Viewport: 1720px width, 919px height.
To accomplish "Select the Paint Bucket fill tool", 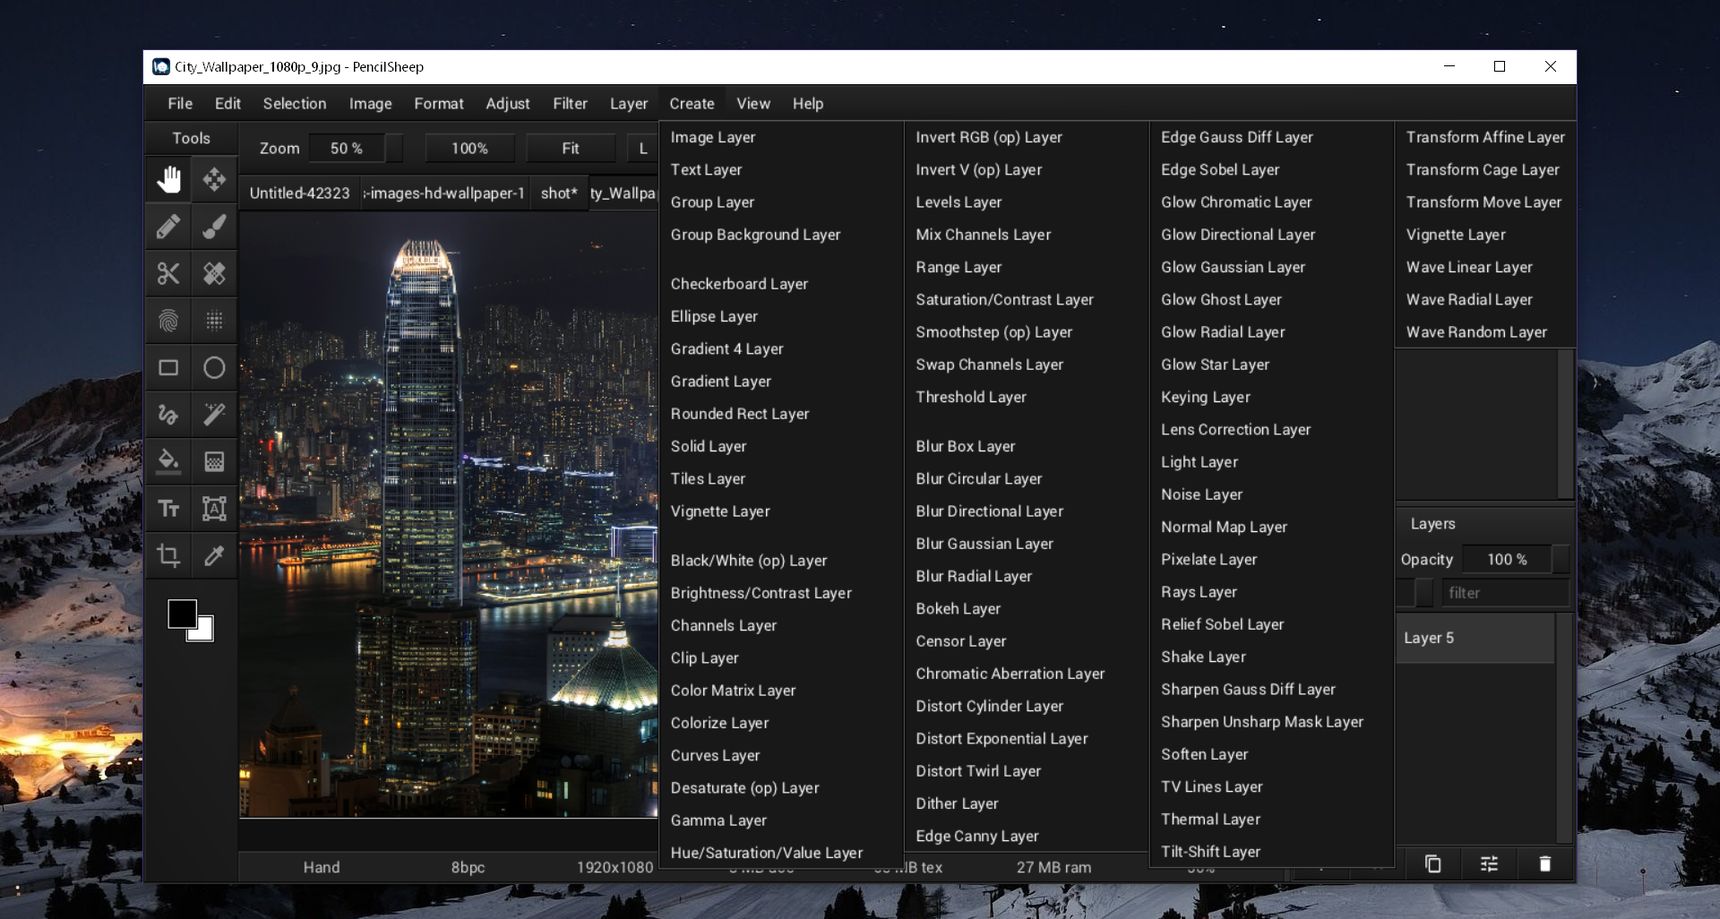I will pos(168,461).
